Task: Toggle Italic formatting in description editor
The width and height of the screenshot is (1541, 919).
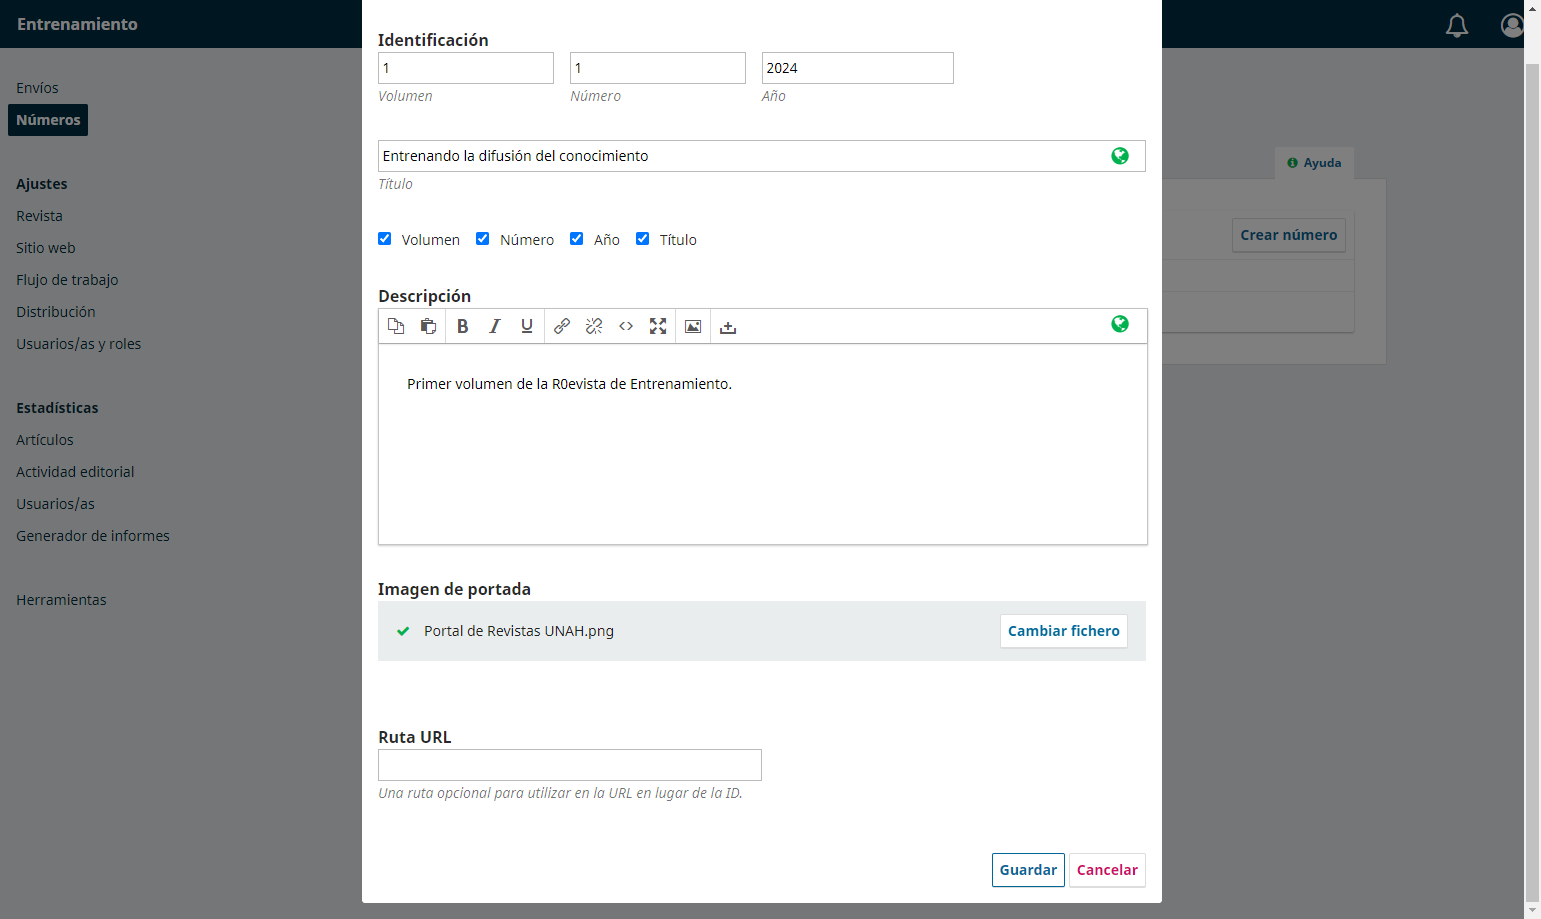Action: pos(495,326)
